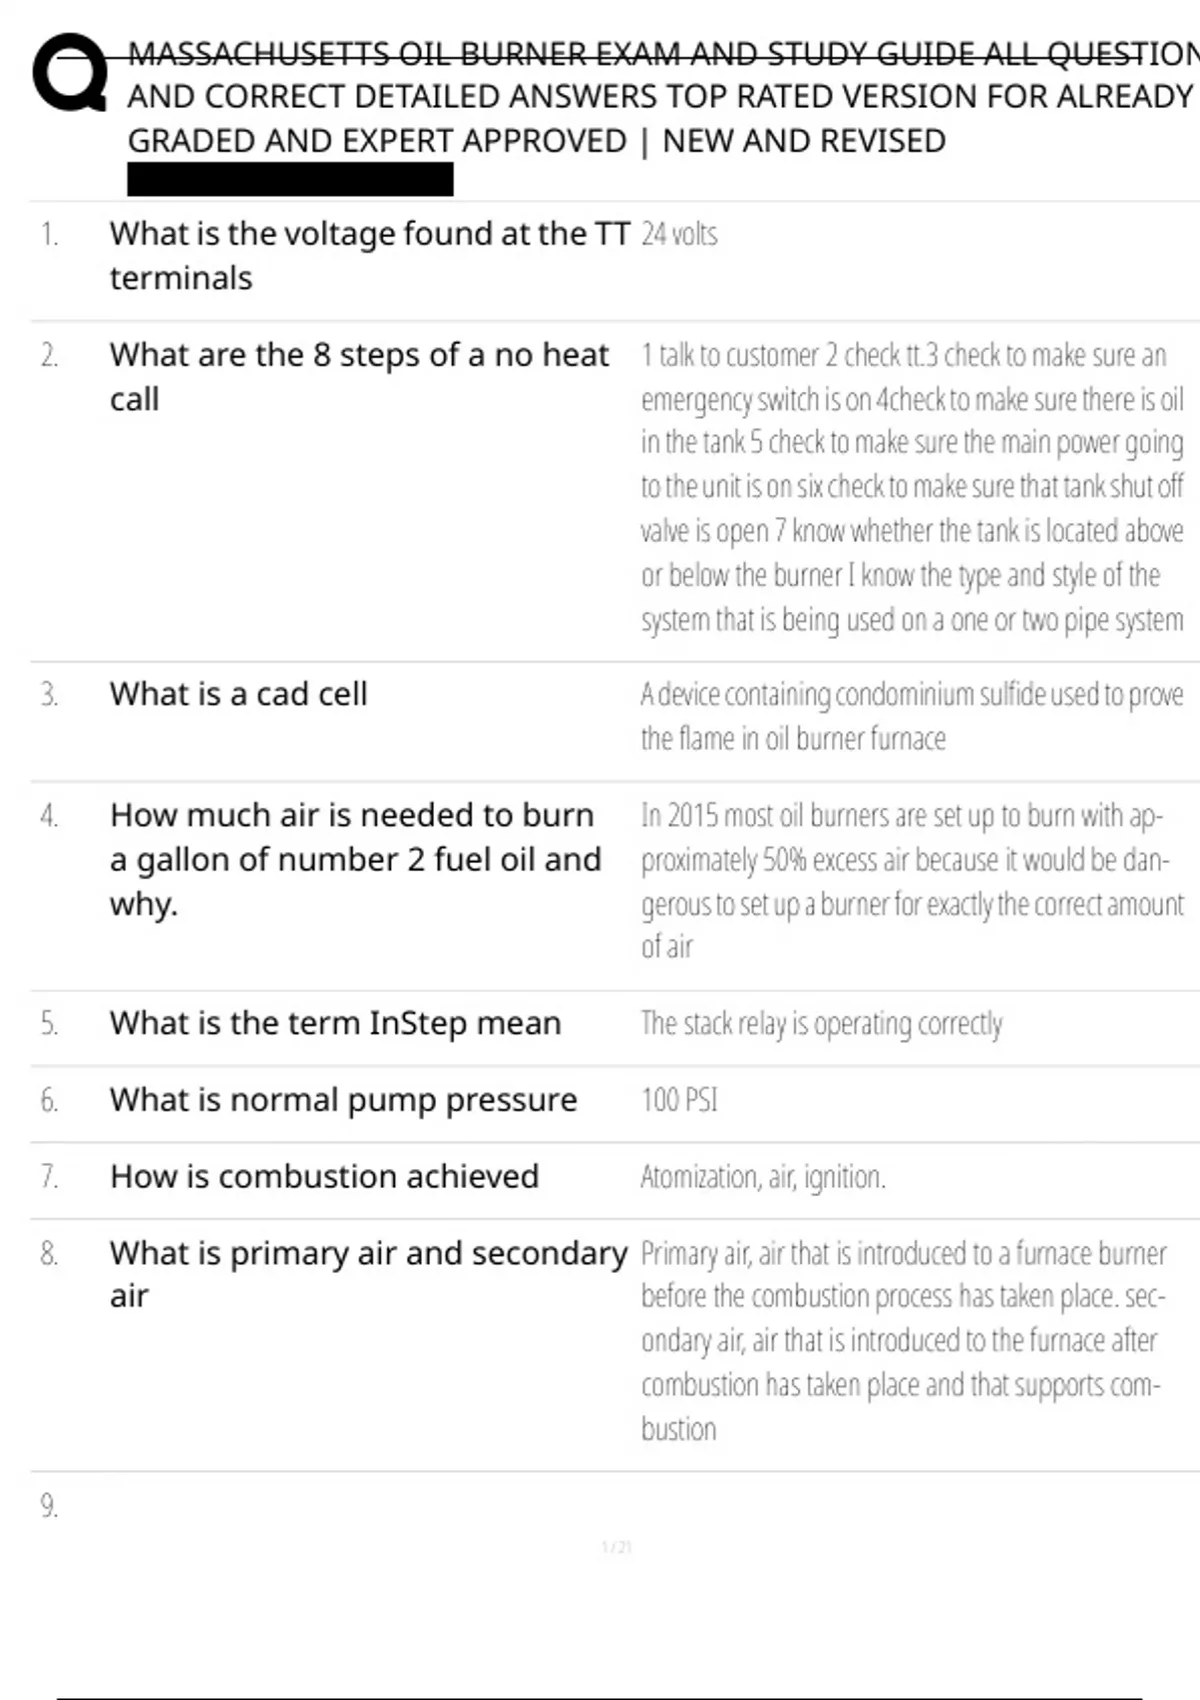Click the condominium sulfide answer text
Image resolution: width=1200 pixels, height=1700 pixels.
[911, 716]
